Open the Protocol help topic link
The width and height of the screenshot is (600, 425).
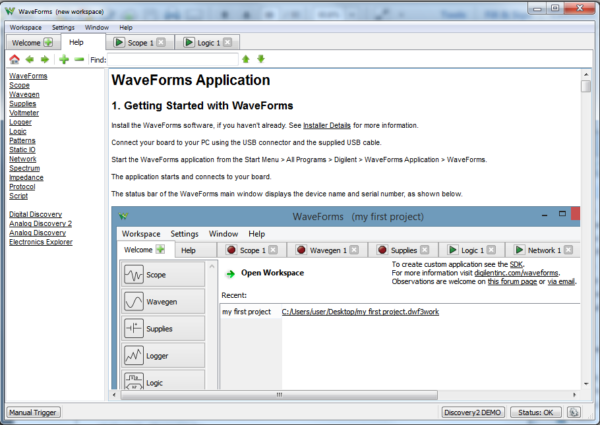click(22, 187)
